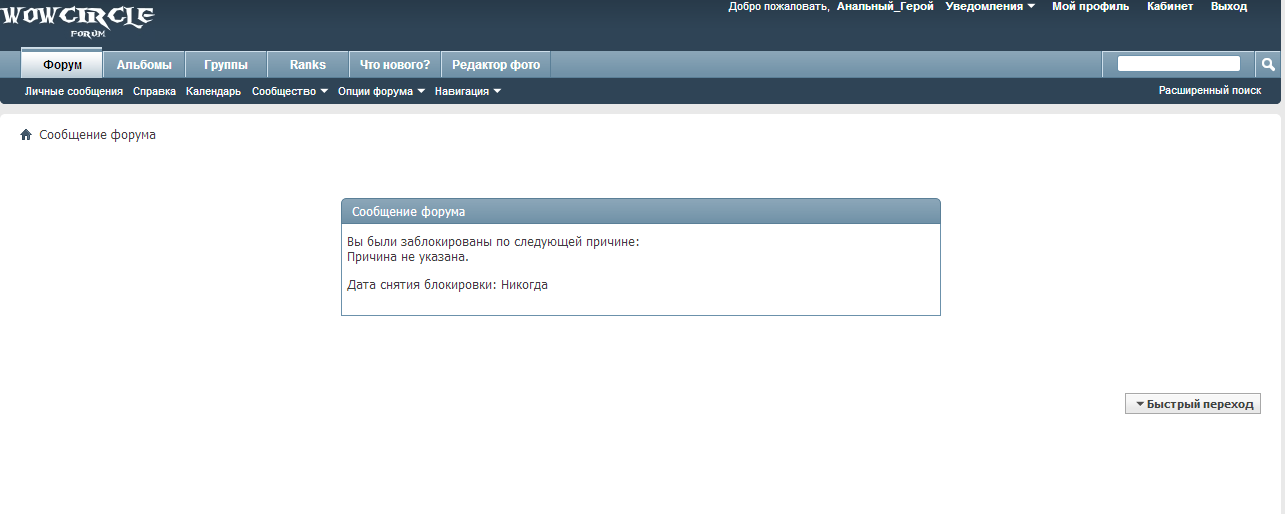Expand the Навигация dropdown
Image resolution: width=1285 pixels, height=514 pixels.
[x=468, y=91]
